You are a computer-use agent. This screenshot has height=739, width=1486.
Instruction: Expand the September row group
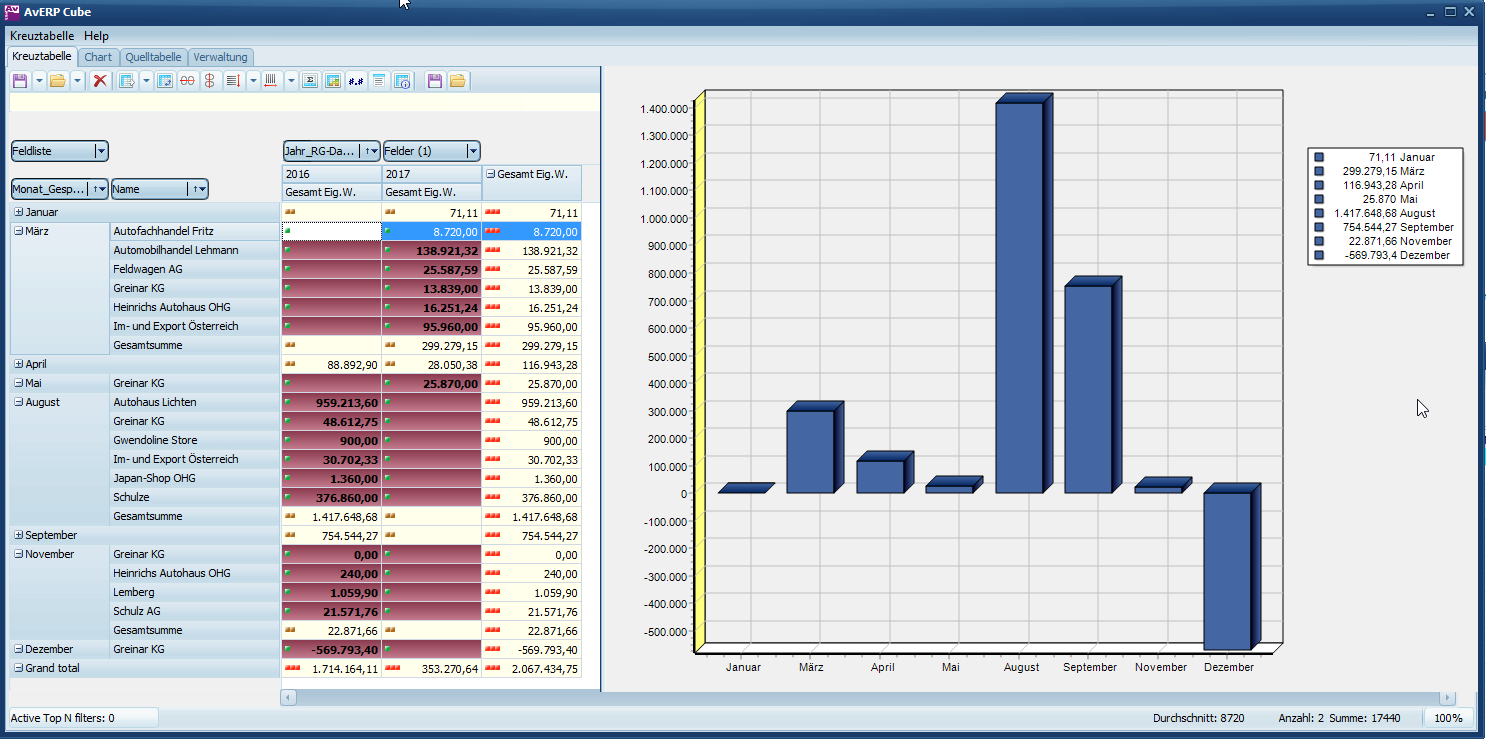tap(19, 536)
